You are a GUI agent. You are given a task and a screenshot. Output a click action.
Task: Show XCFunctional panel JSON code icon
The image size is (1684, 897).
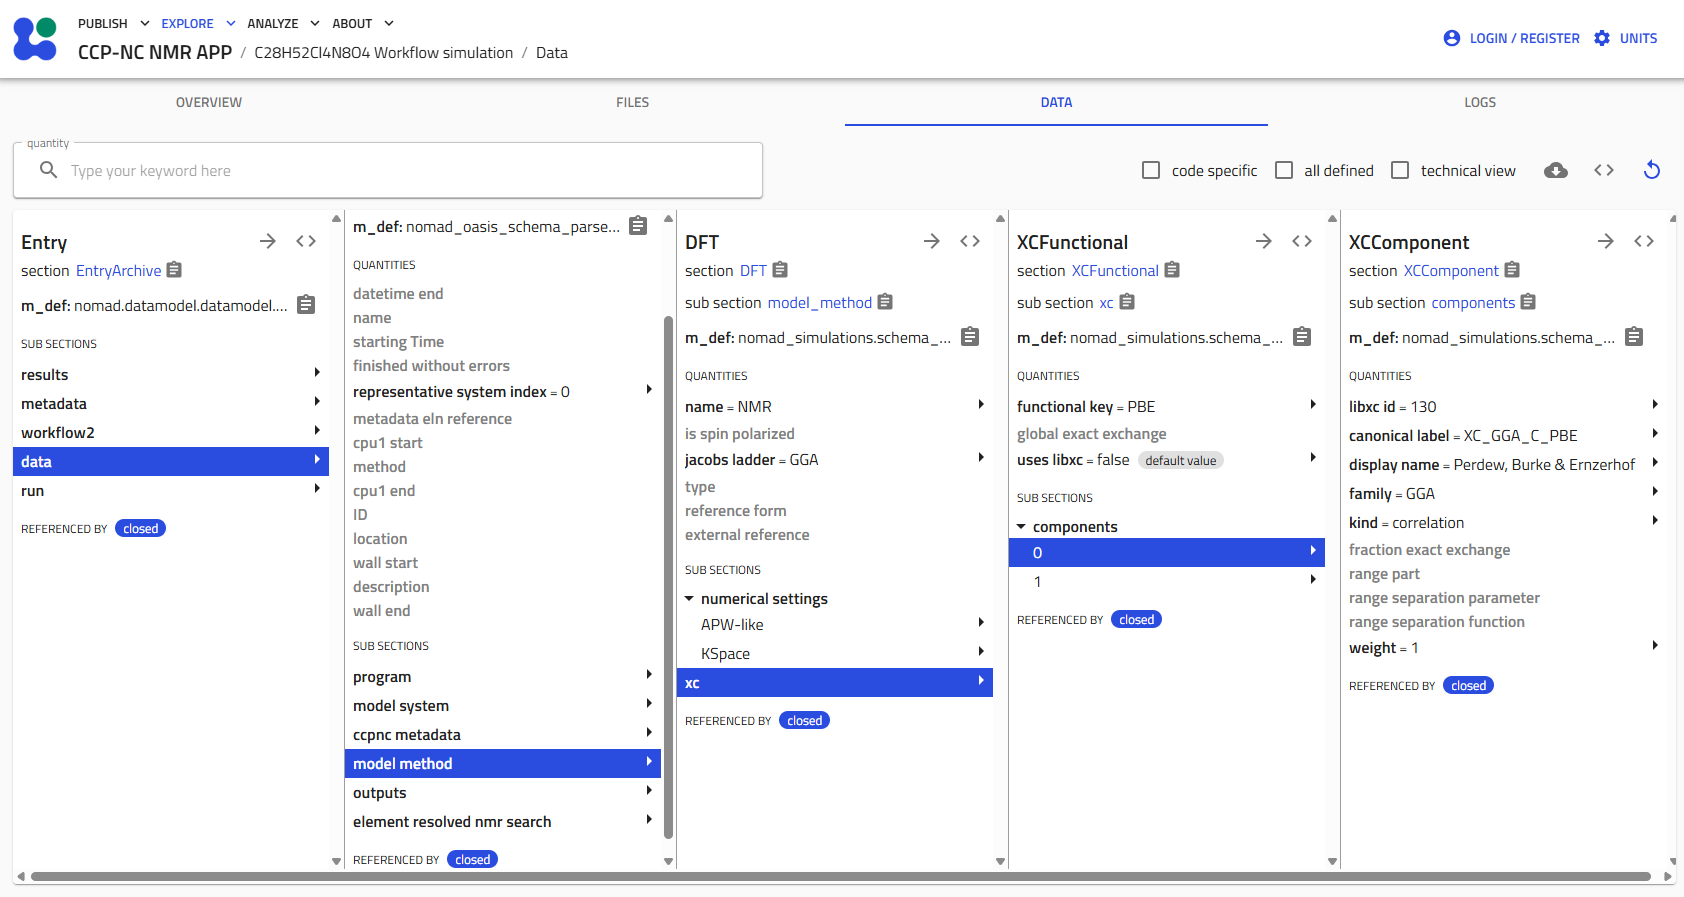(x=1302, y=241)
